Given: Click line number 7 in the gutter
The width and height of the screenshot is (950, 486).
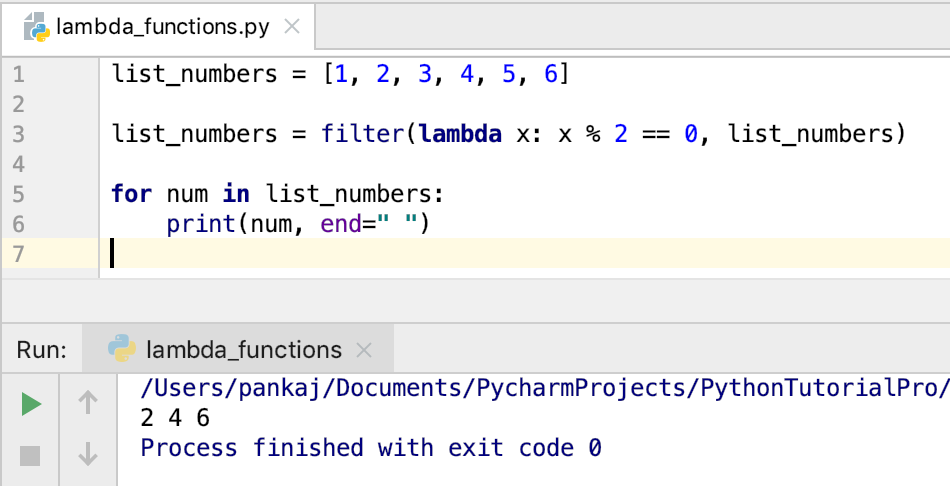Looking at the screenshot, I should click(18, 254).
